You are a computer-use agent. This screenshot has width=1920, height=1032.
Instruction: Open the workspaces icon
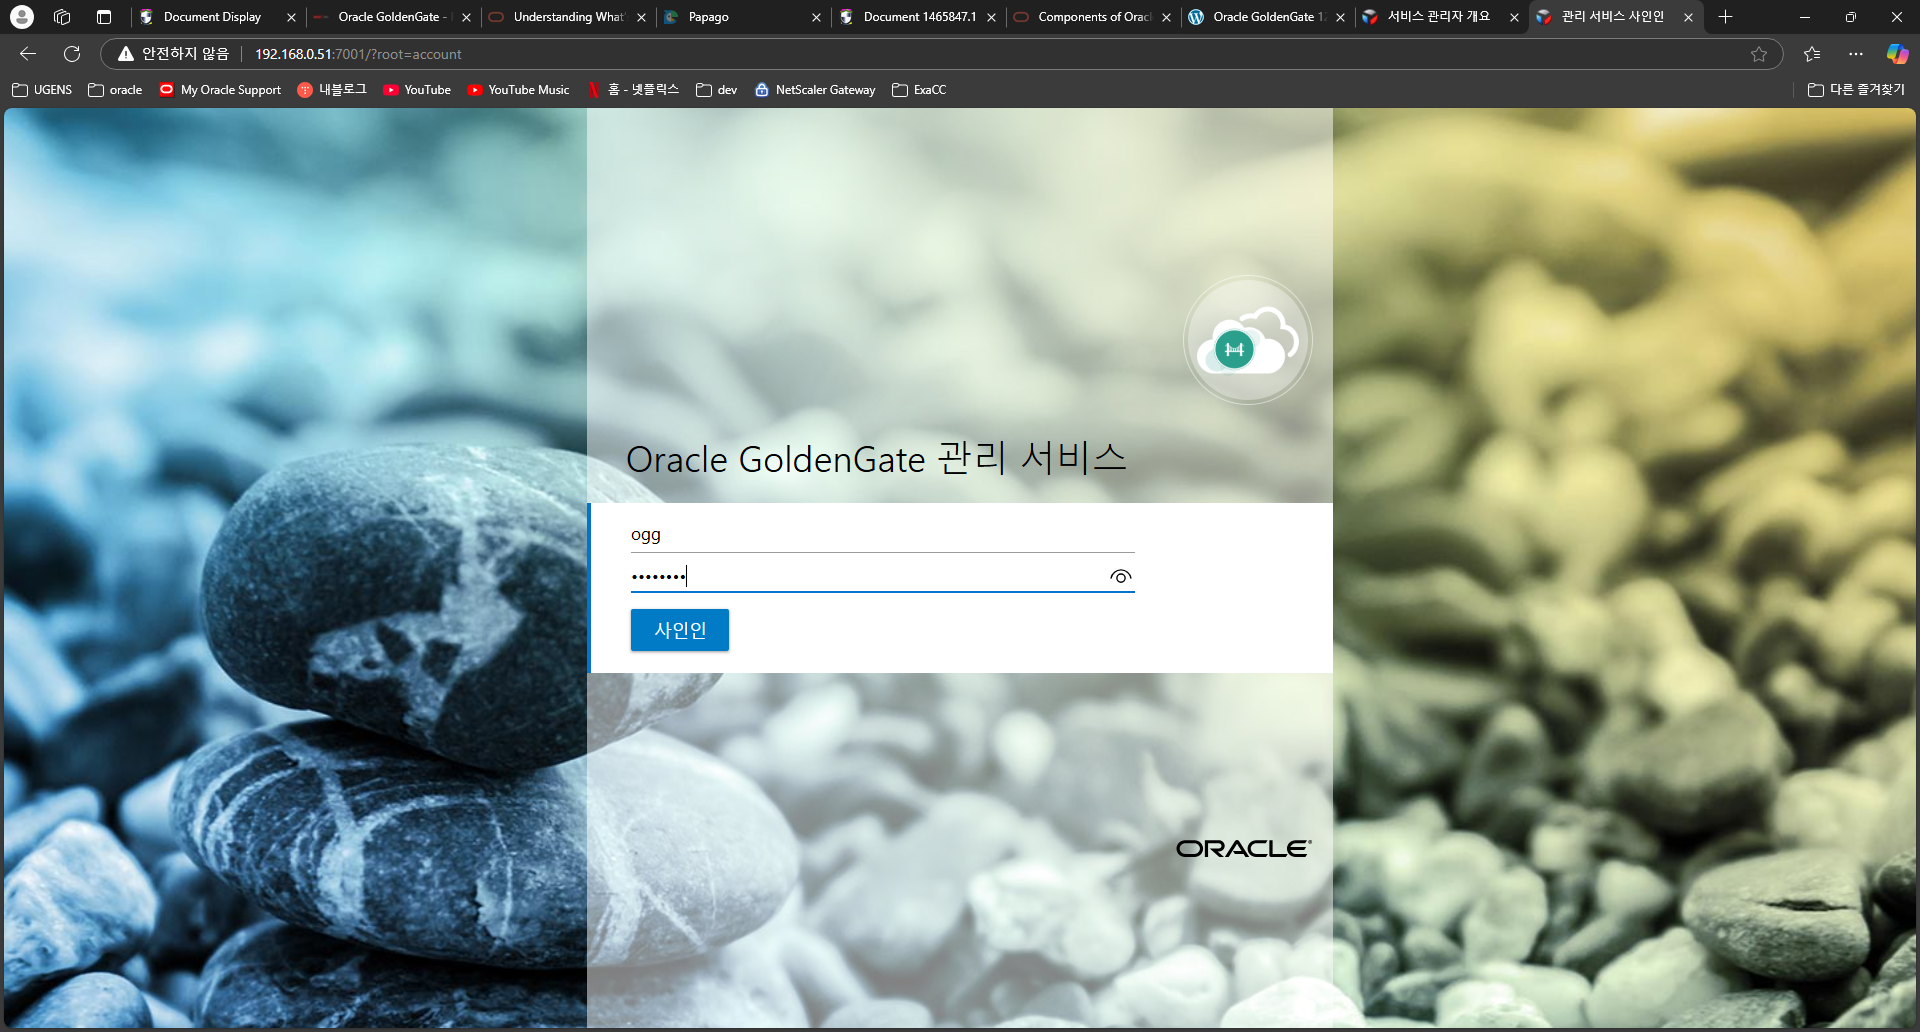pyautogui.click(x=62, y=17)
